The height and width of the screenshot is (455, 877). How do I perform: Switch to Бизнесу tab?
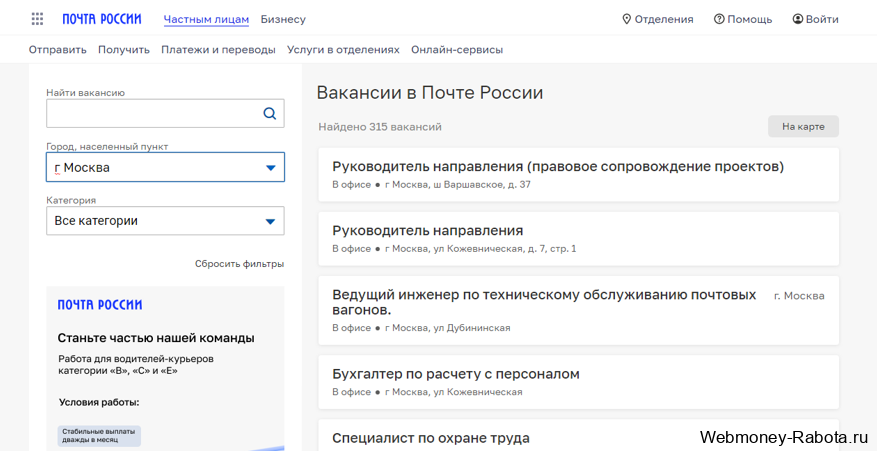click(x=283, y=20)
